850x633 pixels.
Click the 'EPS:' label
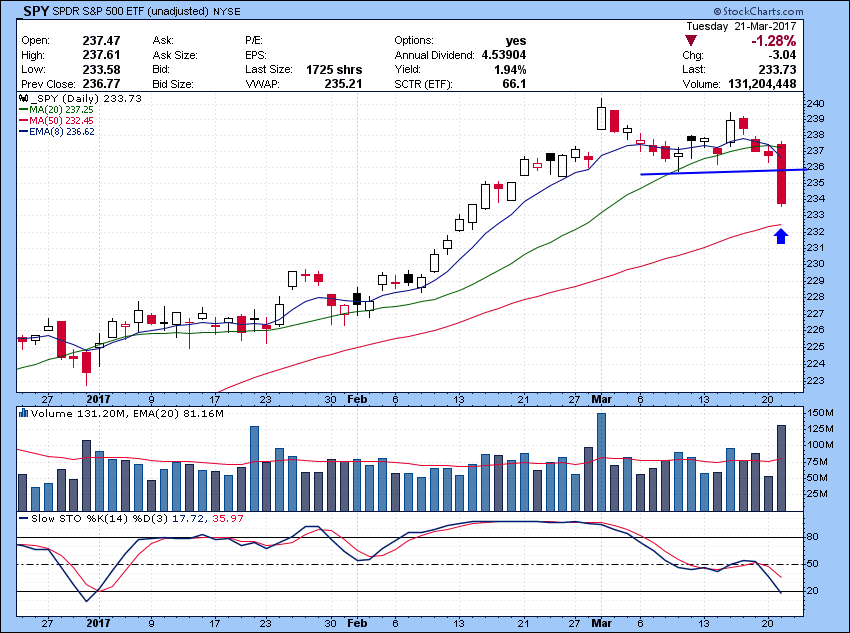pyautogui.click(x=255, y=55)
